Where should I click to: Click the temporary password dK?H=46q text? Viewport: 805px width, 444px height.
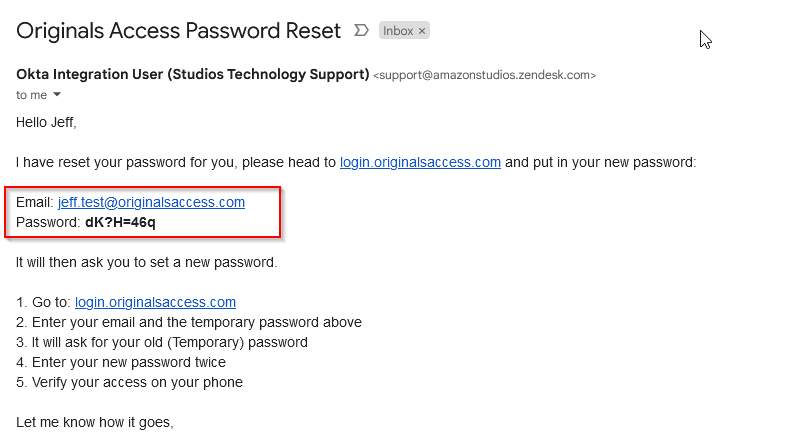(120, 222)
